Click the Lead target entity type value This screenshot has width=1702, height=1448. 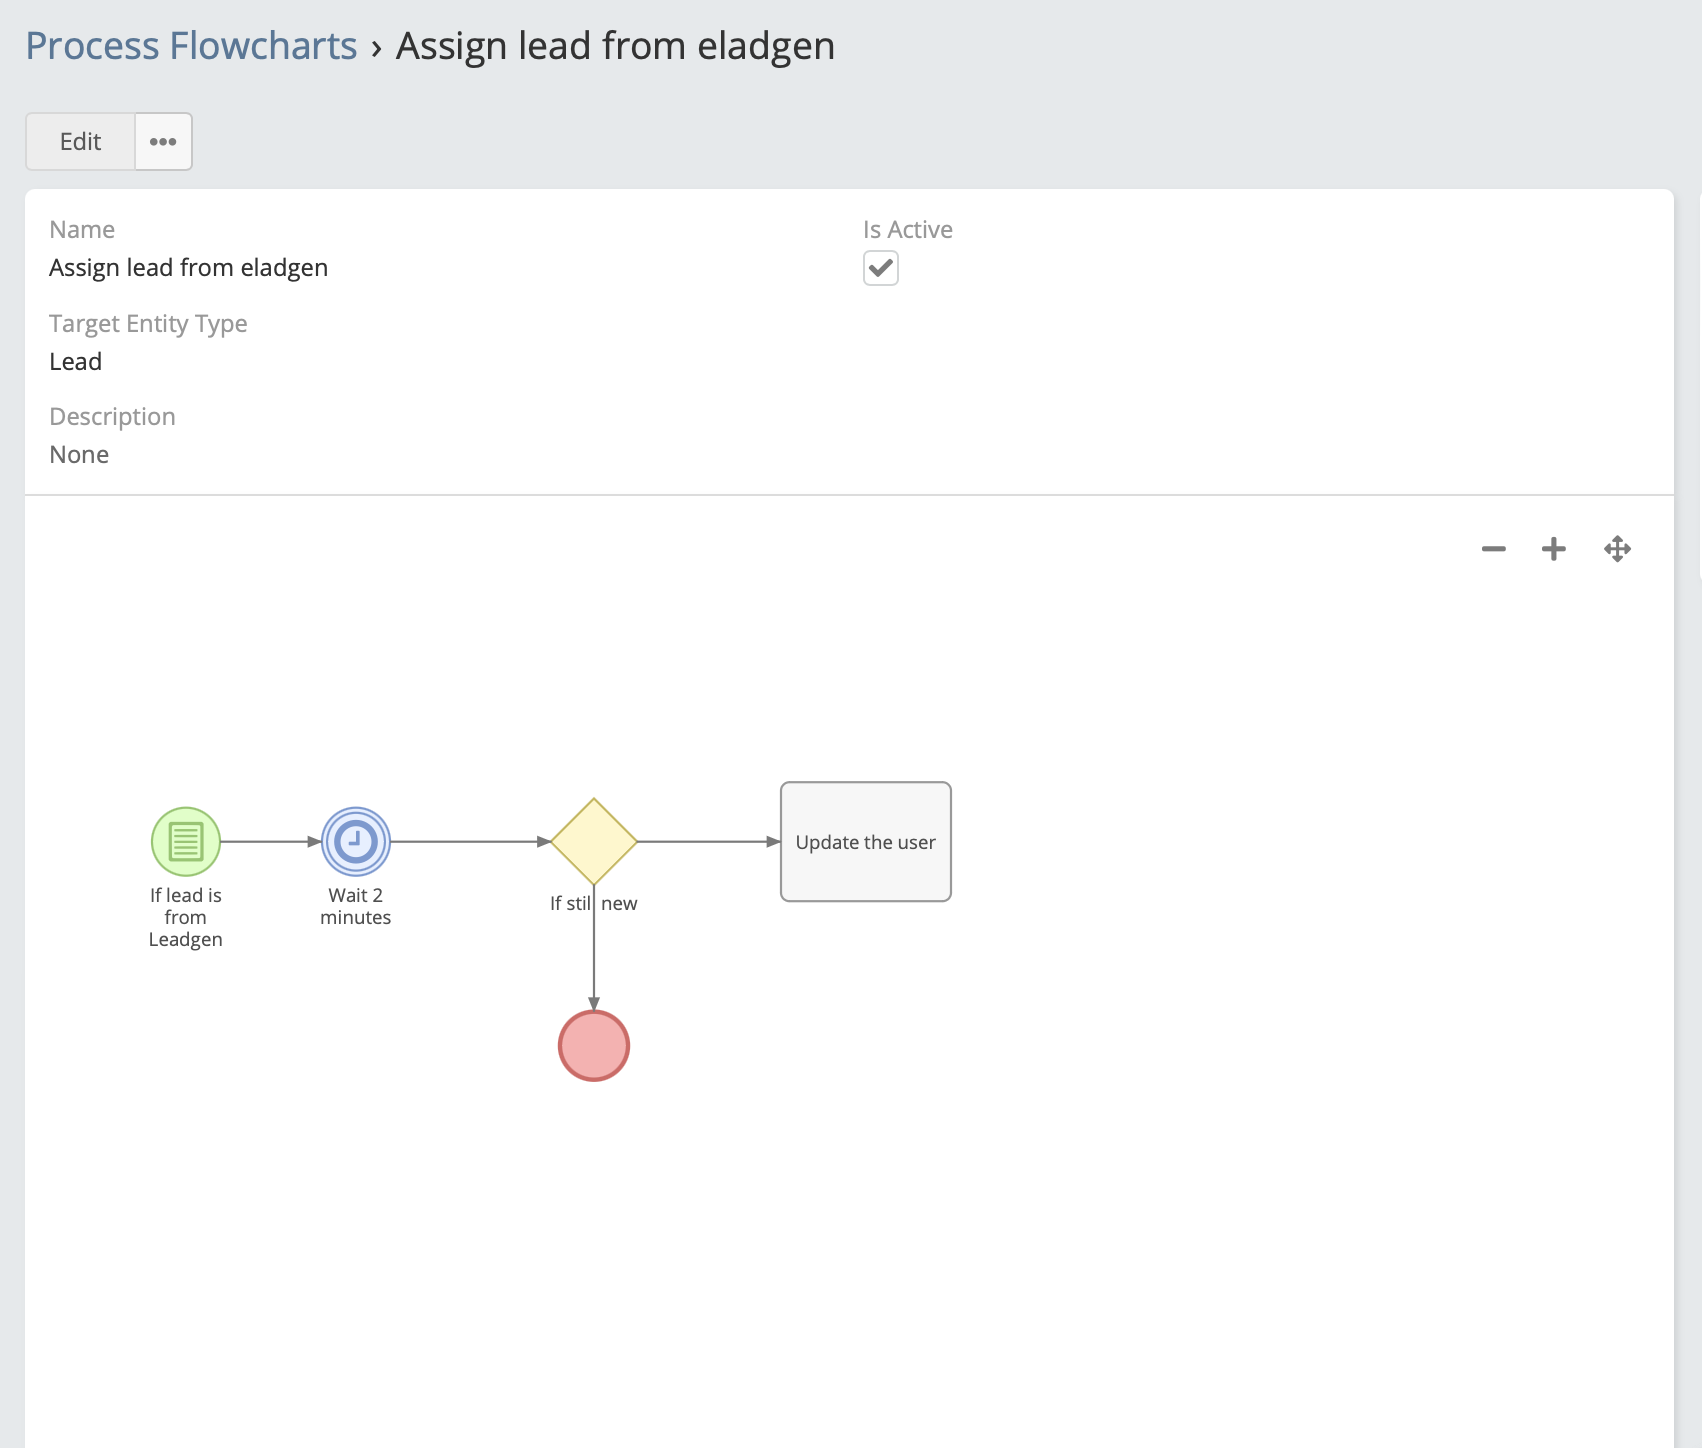[x=76, y=362]
